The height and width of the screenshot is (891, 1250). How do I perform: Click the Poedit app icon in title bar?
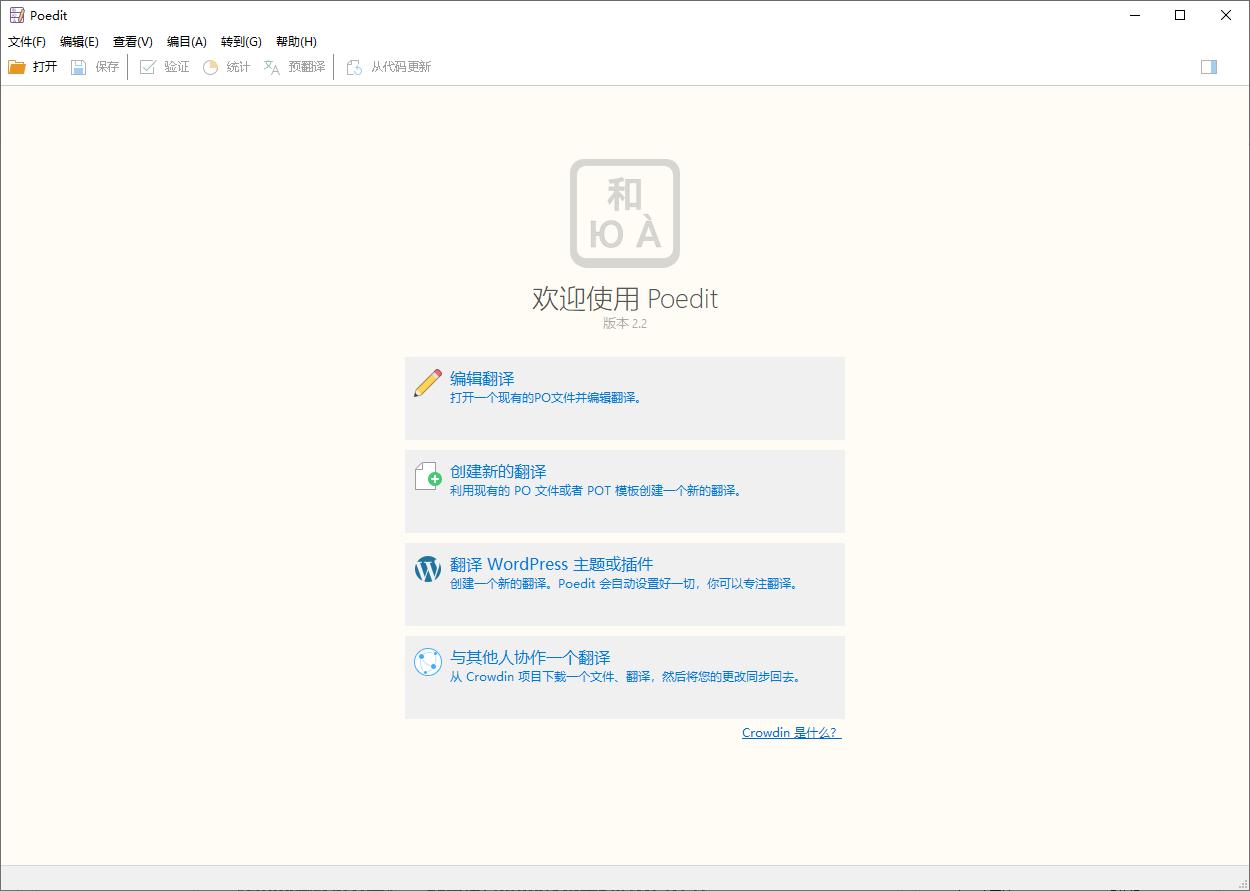coord(17,15)
